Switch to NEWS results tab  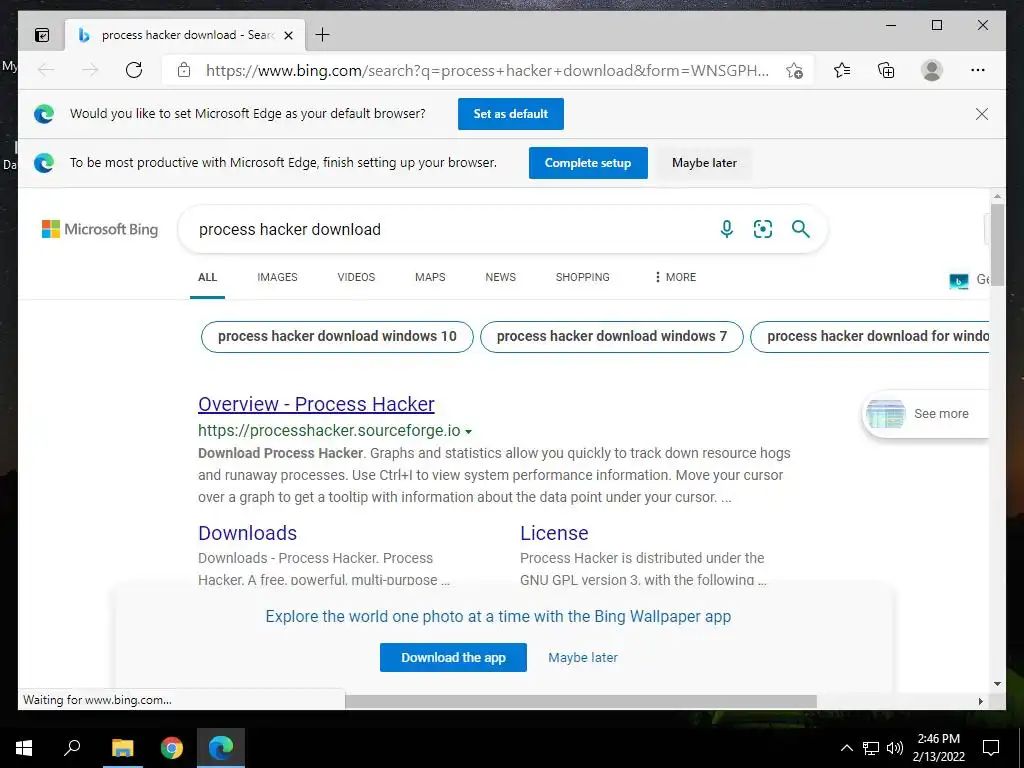click(x=500, y=277)
